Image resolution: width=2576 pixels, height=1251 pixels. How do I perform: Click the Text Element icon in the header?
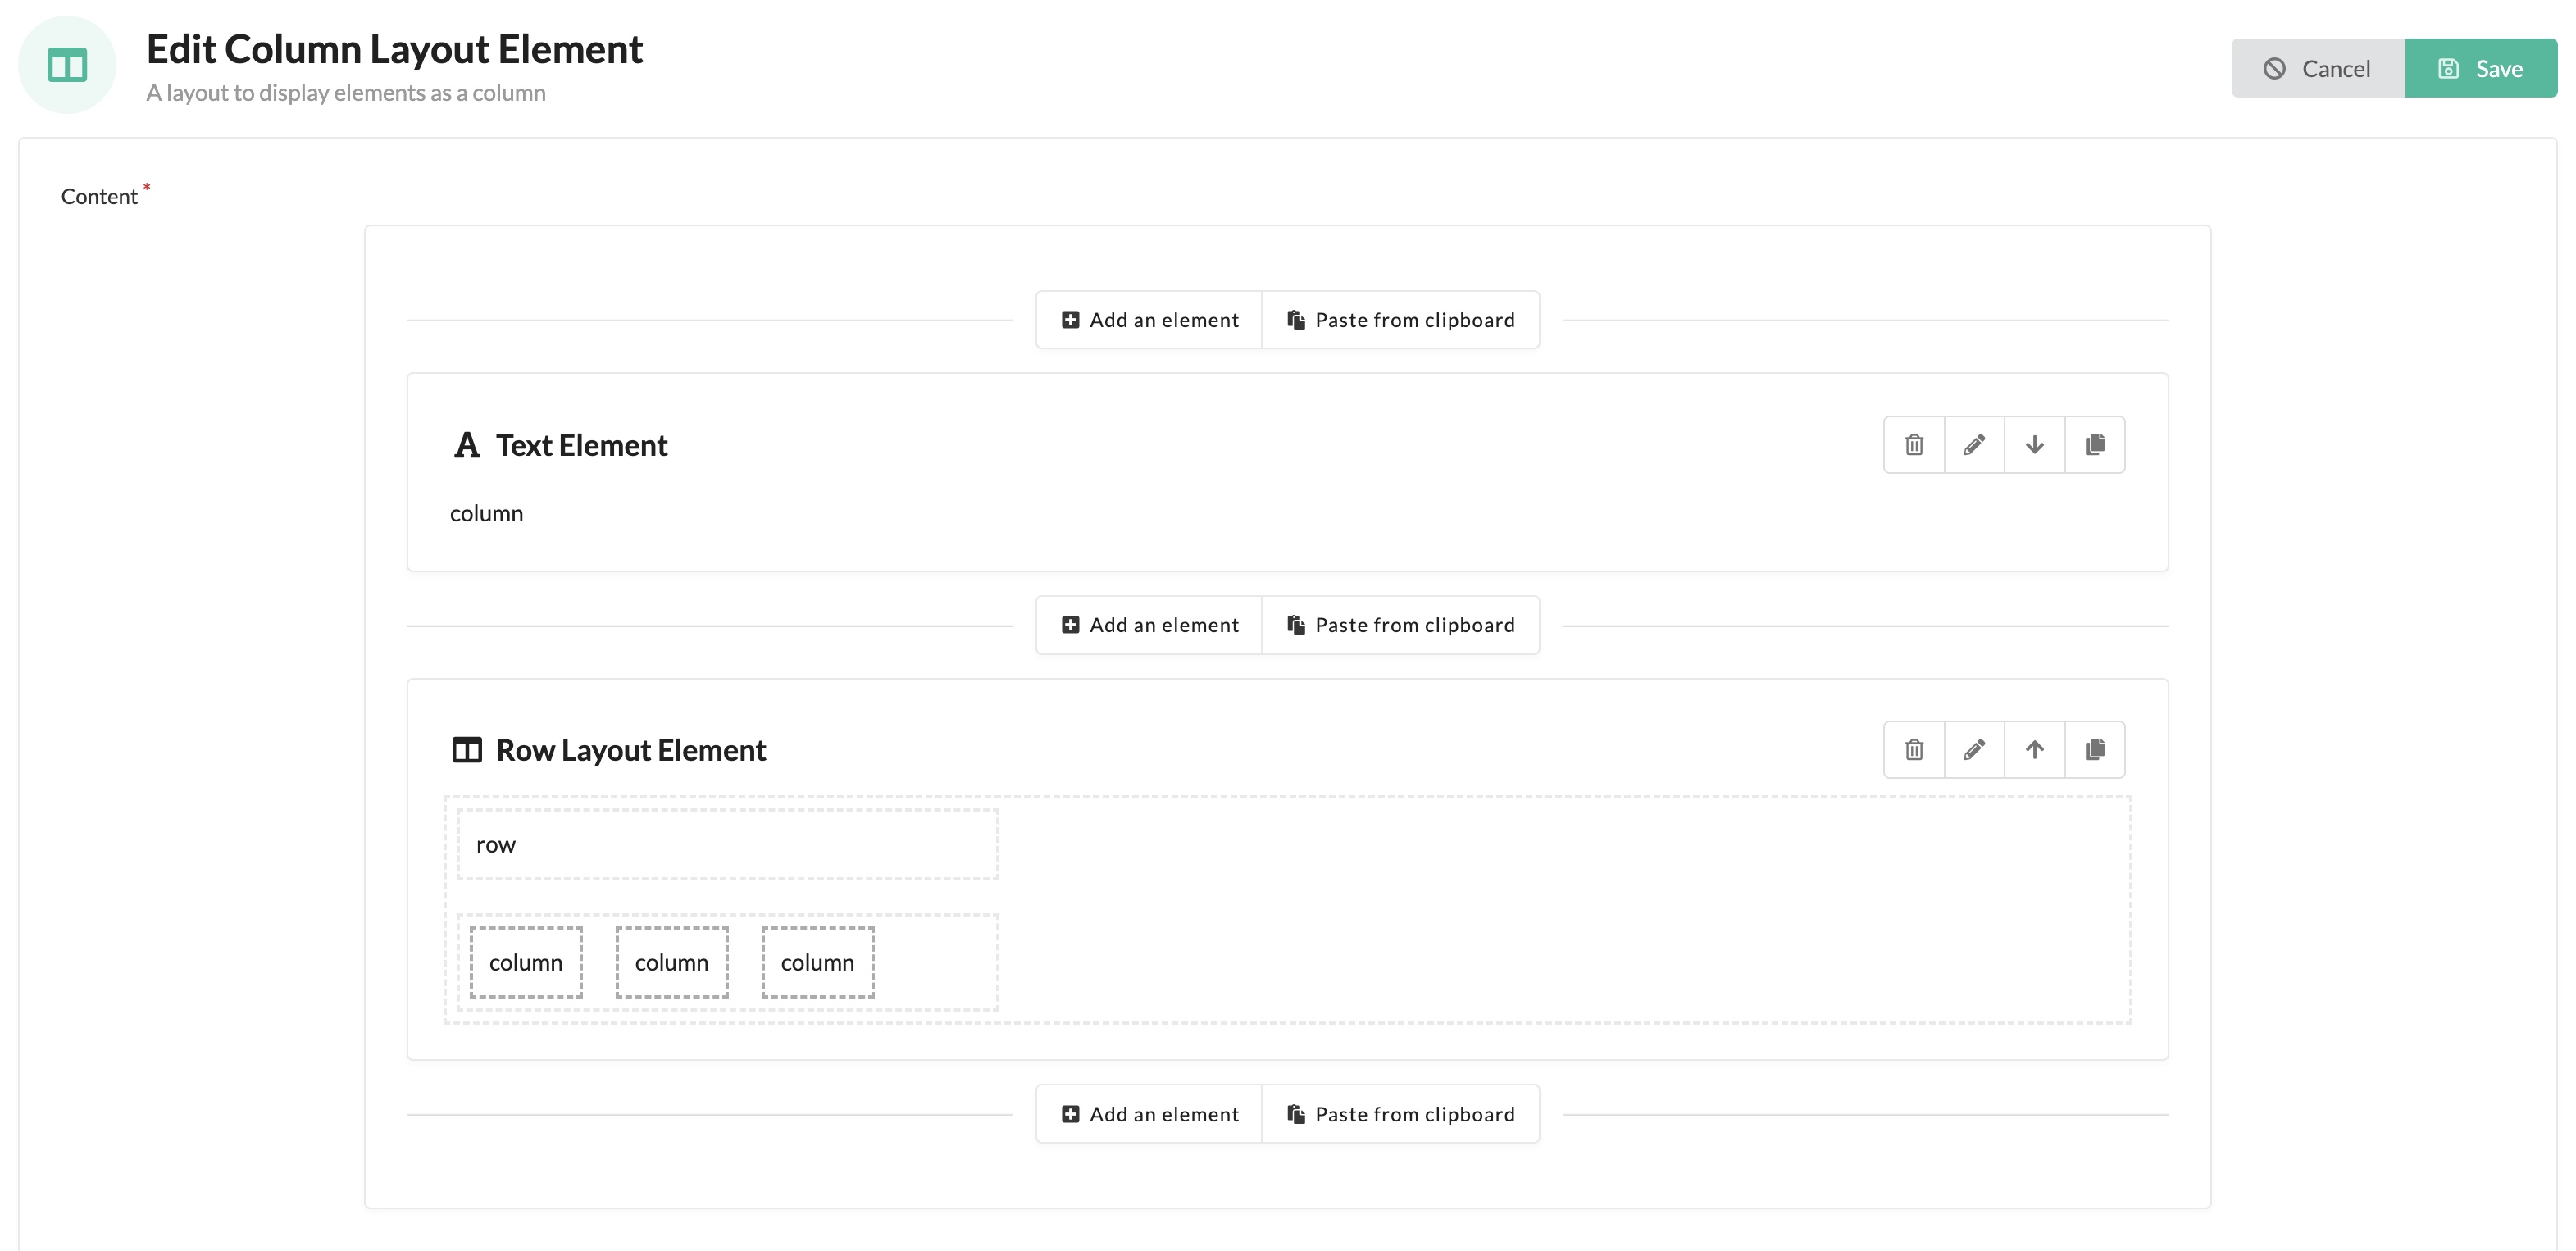coord(465,444)
